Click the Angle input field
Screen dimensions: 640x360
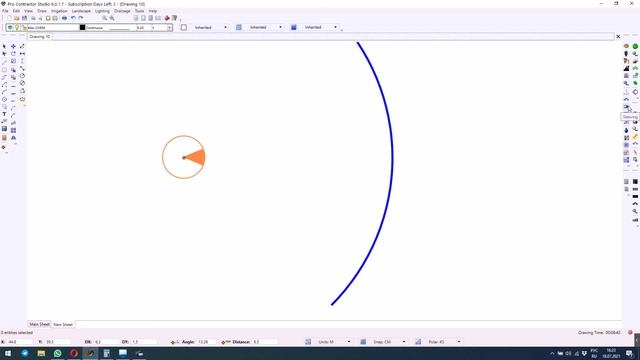point(207,342)
